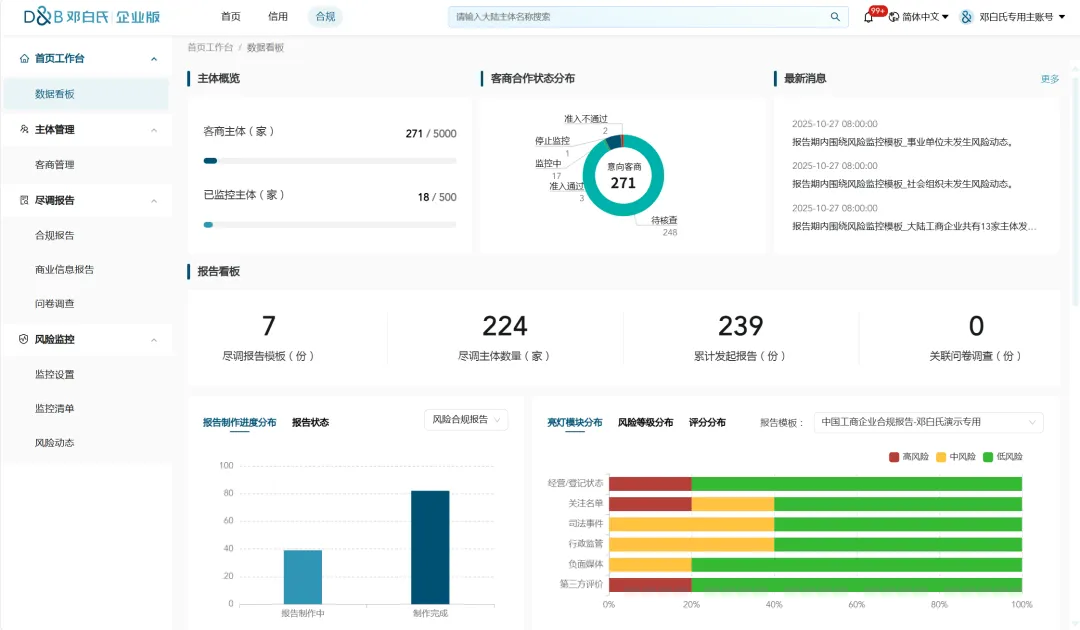This screenshot has width=1080, height=630.
Task: Click the 监控中 17 donut label
Action: click(x=550, y=169)
